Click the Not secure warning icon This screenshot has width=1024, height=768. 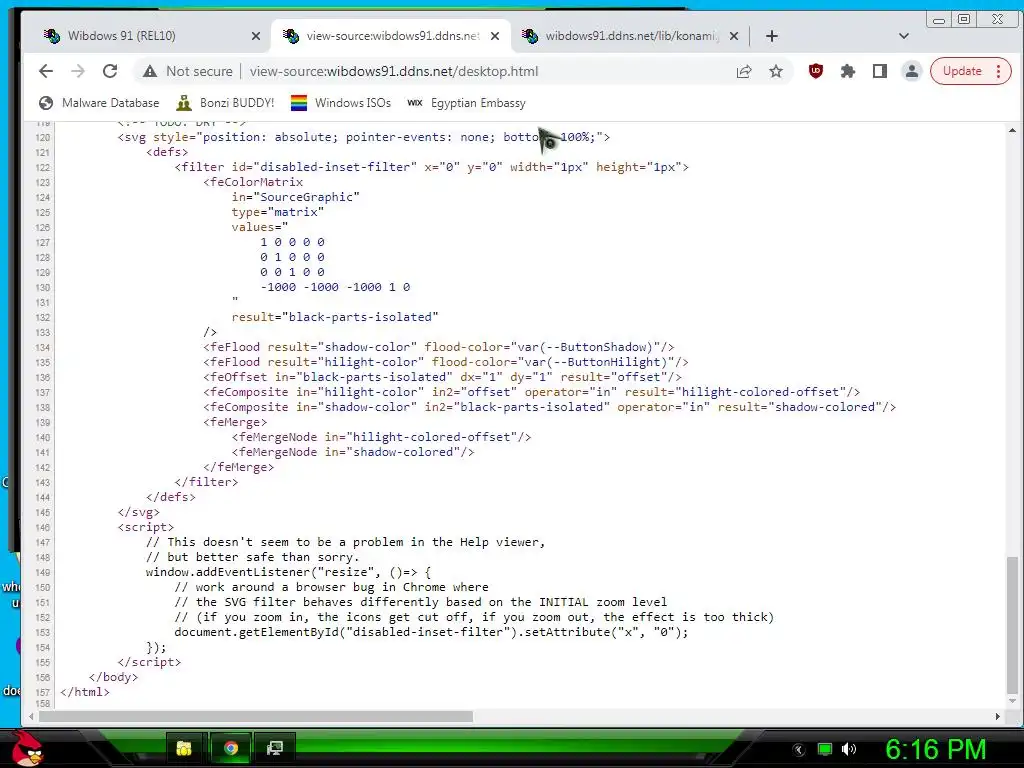click(x=150, y=71)
